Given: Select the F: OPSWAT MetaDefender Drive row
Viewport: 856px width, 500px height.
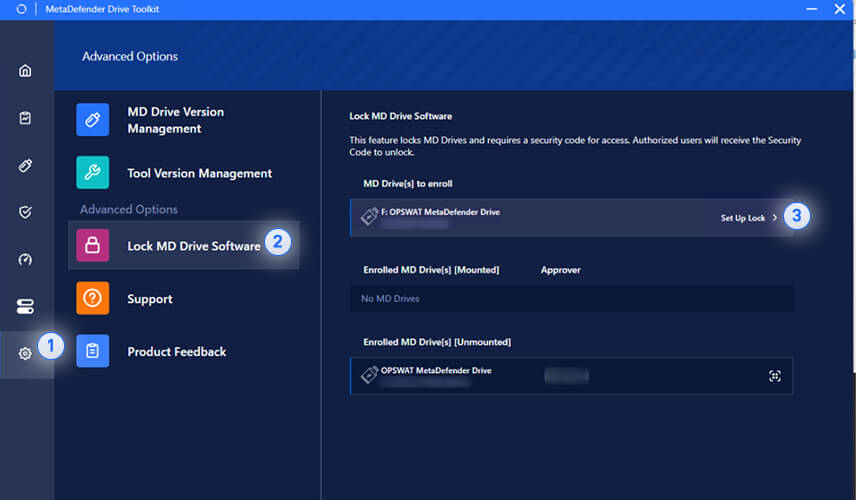Looking at the screenshot, I should click(572, 218).
